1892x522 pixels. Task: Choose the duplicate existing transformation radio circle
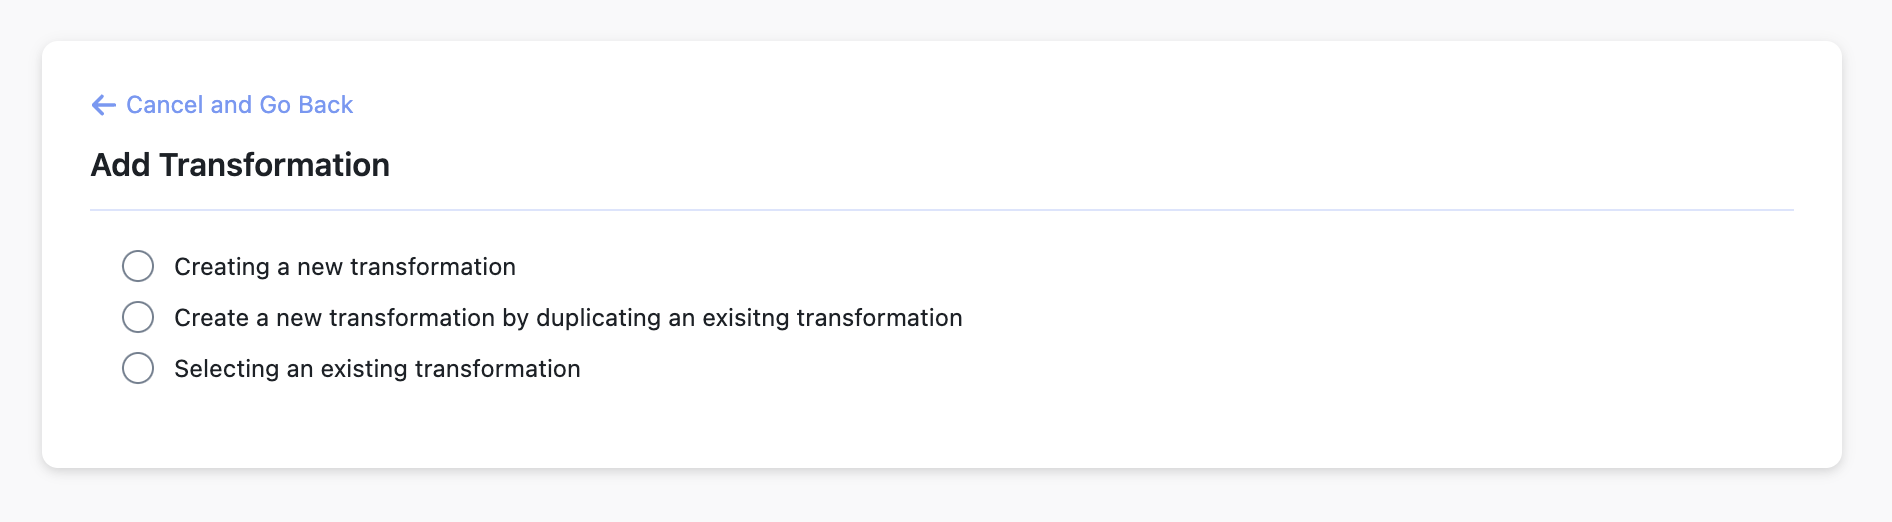138,317
